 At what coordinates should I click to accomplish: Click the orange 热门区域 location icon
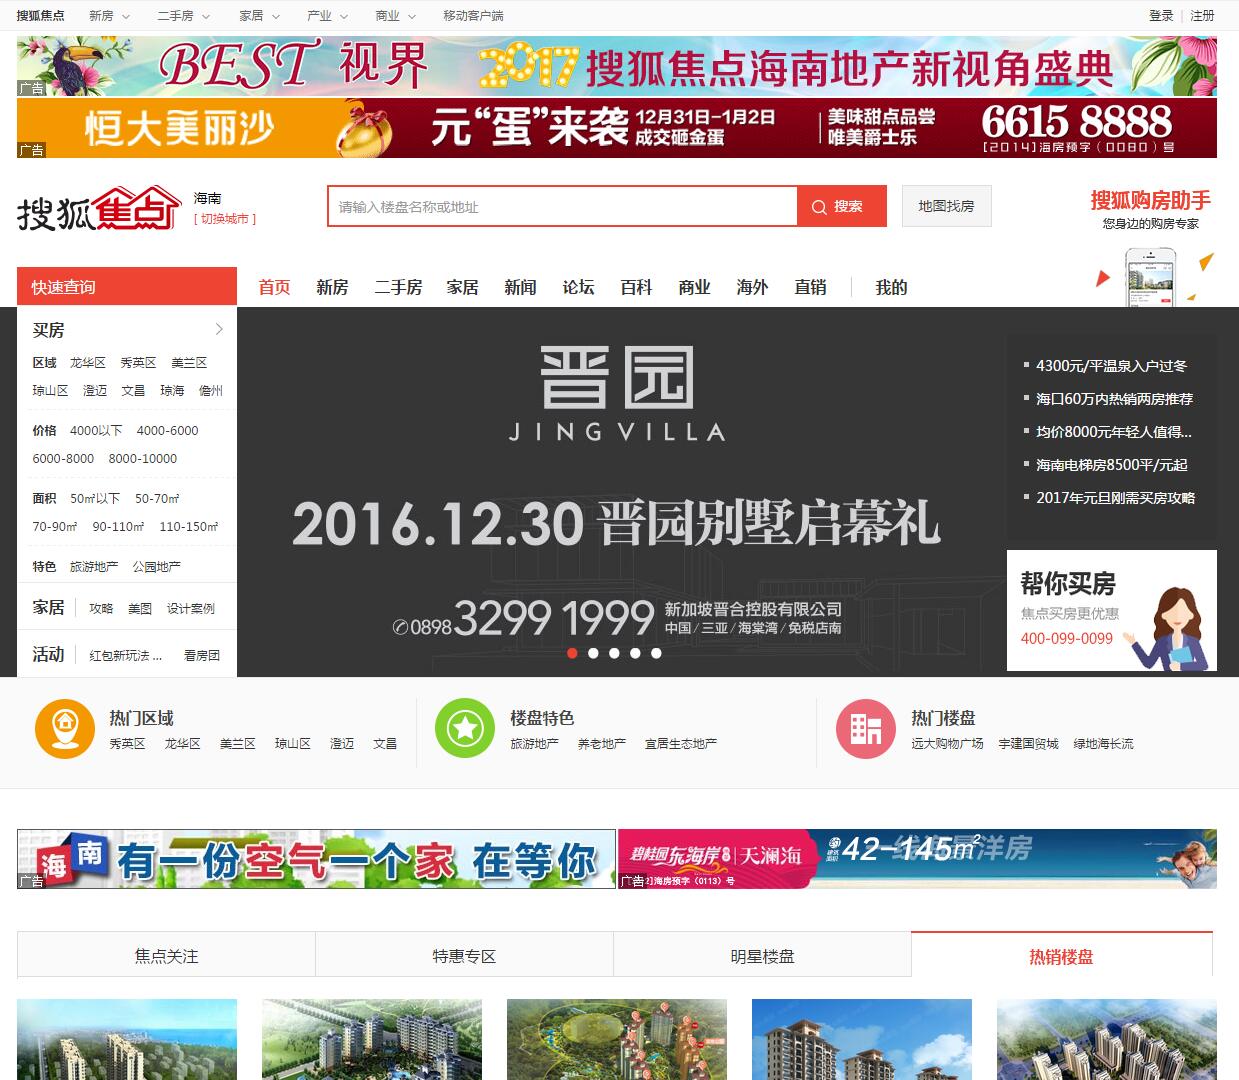64,728
